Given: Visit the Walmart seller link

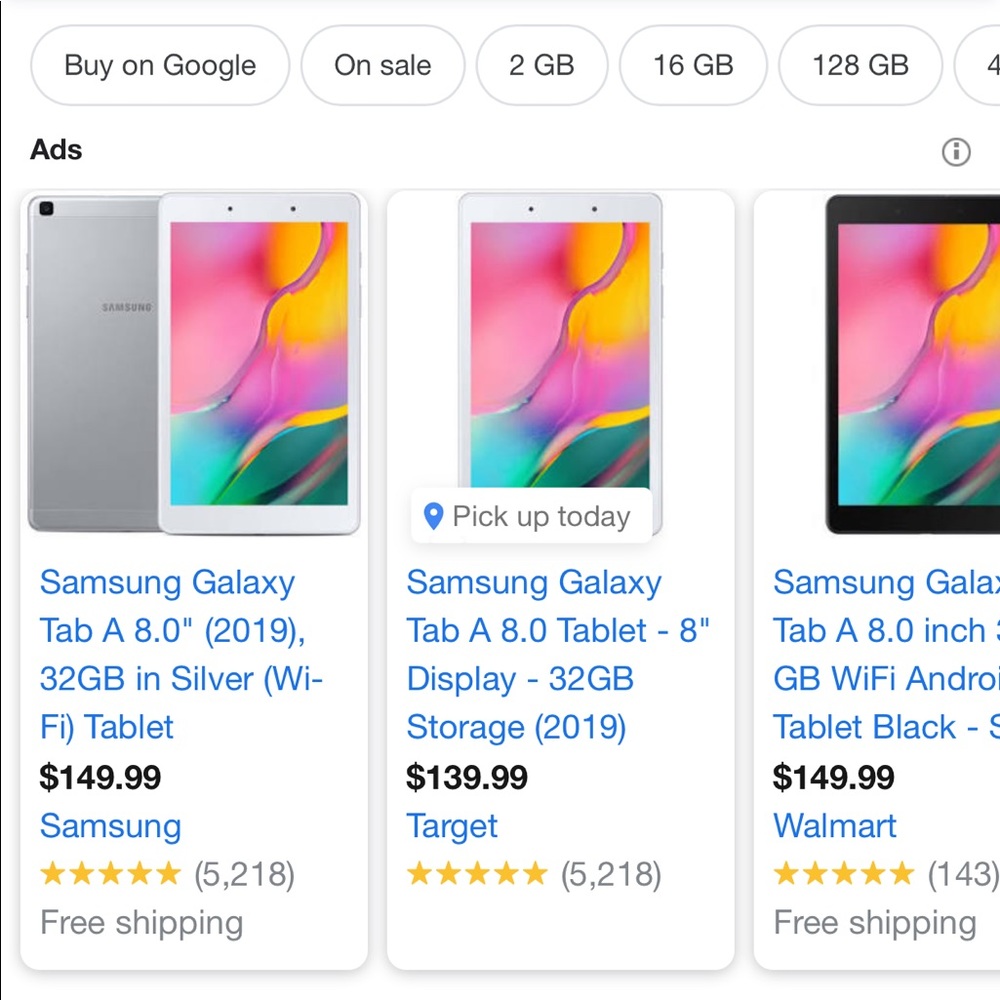Looking at the screenshot, I should tap(835, 826).
